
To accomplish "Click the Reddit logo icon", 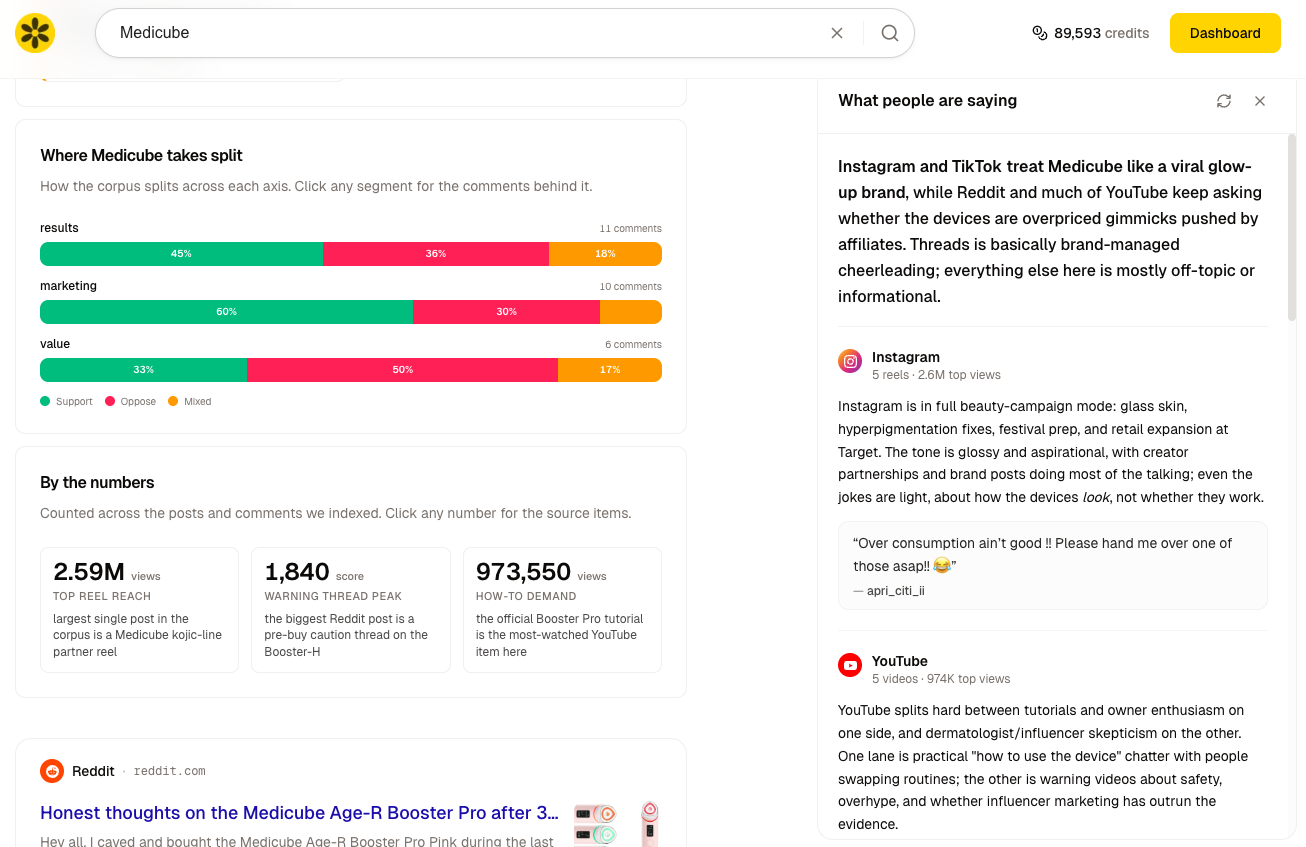I will 52,771.
